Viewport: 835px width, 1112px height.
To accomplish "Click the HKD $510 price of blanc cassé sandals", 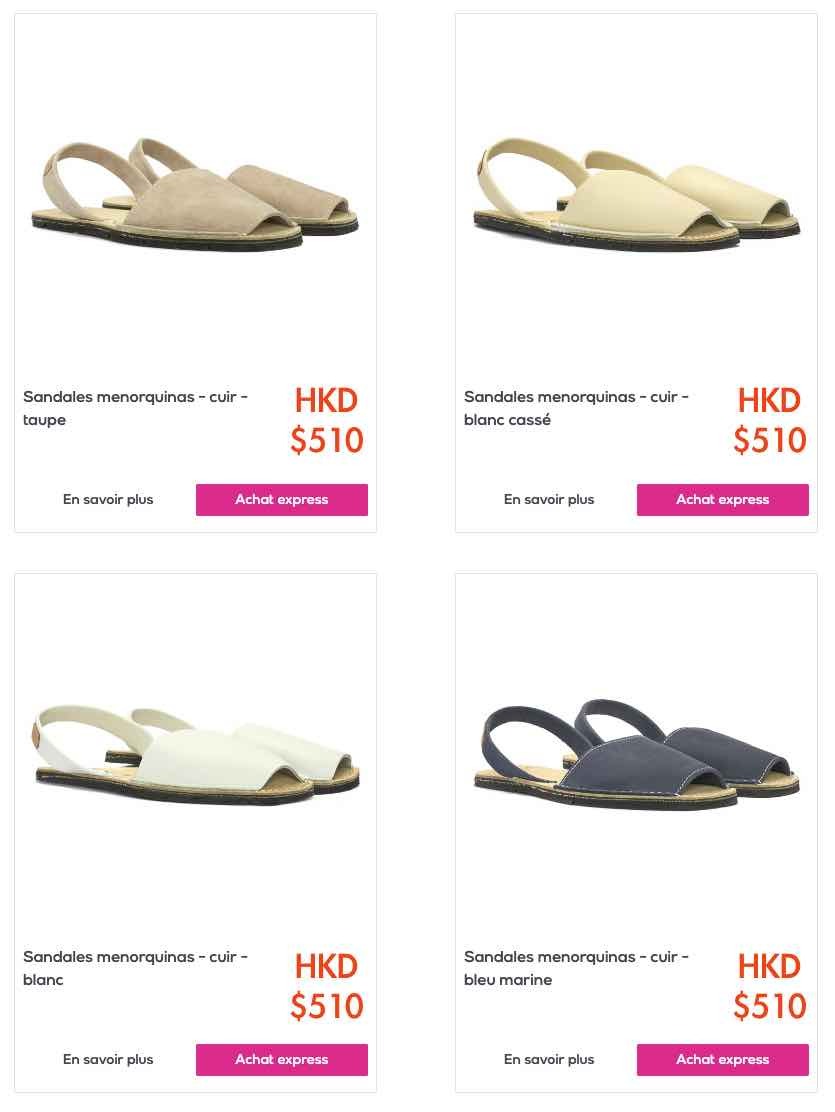I will pos(770,420).
